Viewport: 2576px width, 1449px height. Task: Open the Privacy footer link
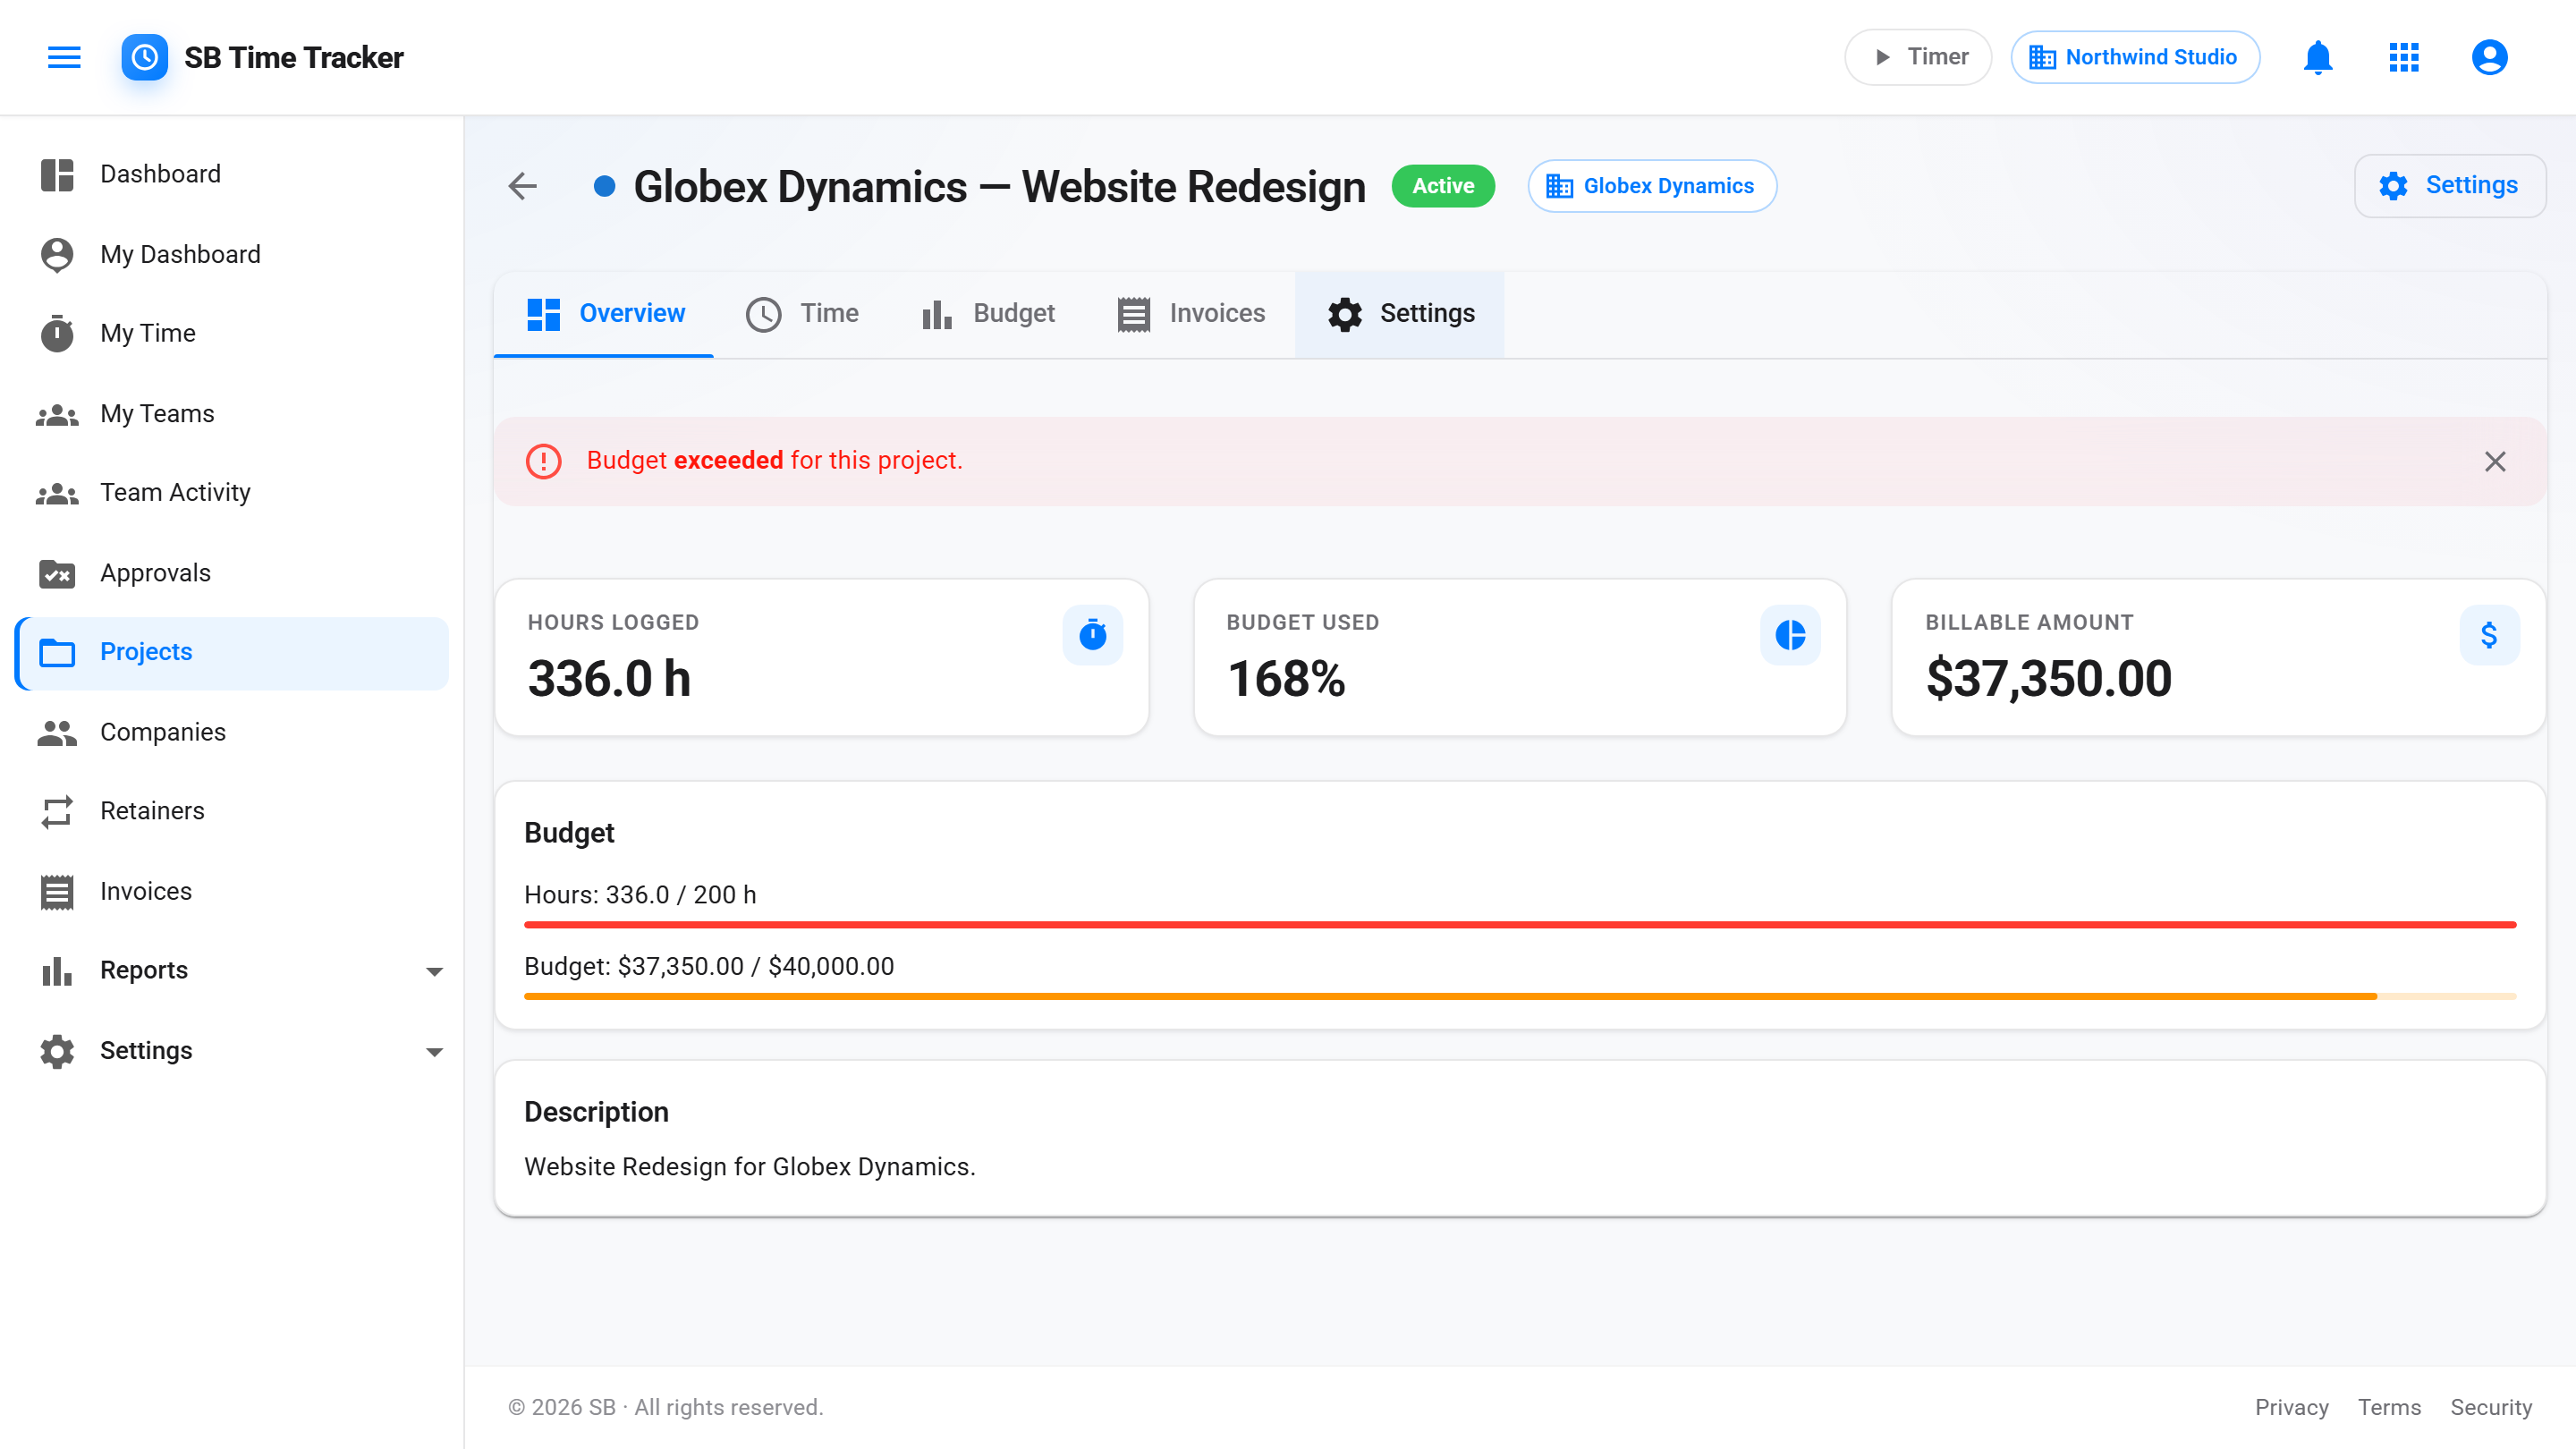2291,1407
